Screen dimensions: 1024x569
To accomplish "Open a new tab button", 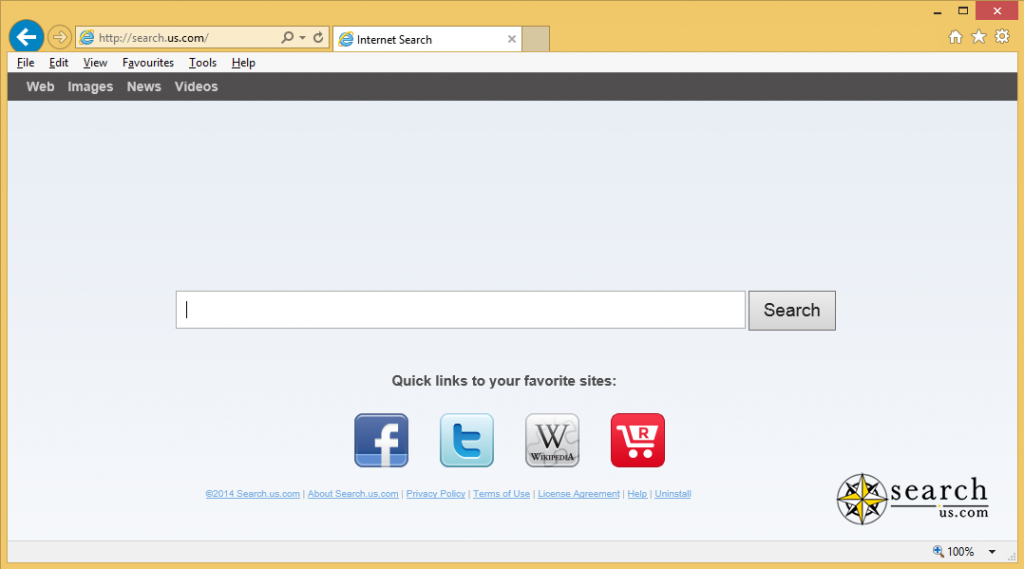I will 536,39.
